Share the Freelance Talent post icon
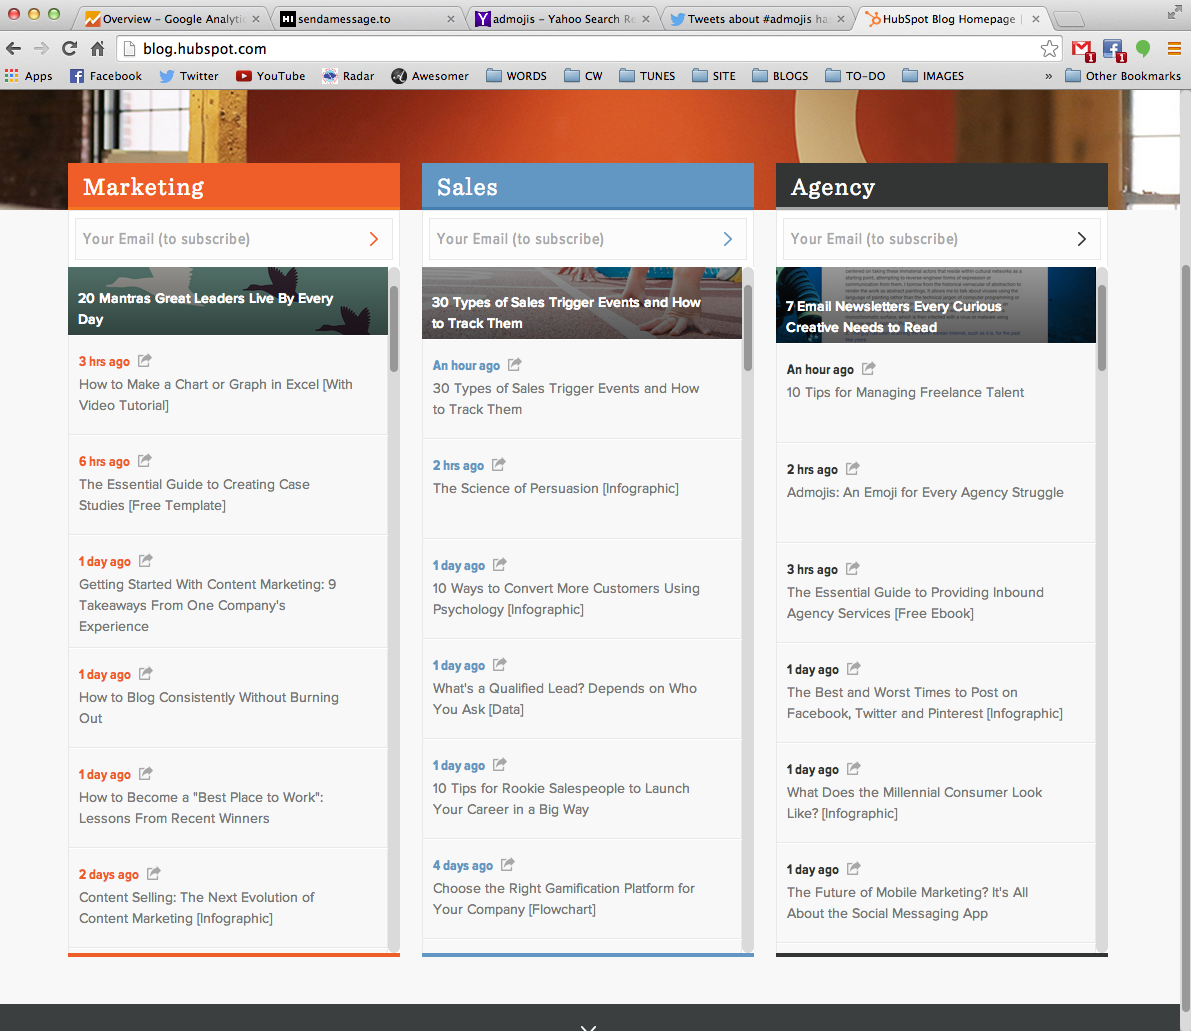The width and height of the screenshot is (1191, 1031). click(x=868, y=368)
